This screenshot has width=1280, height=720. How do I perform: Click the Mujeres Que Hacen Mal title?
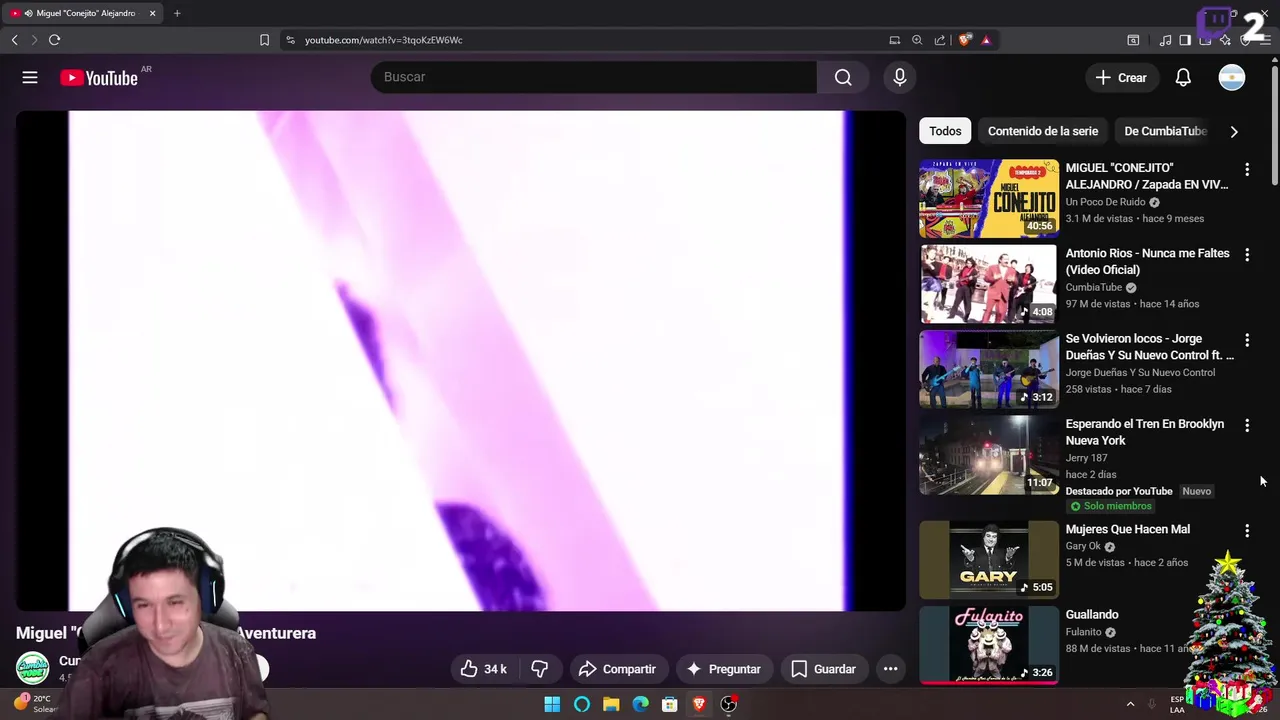(1128, 529)
